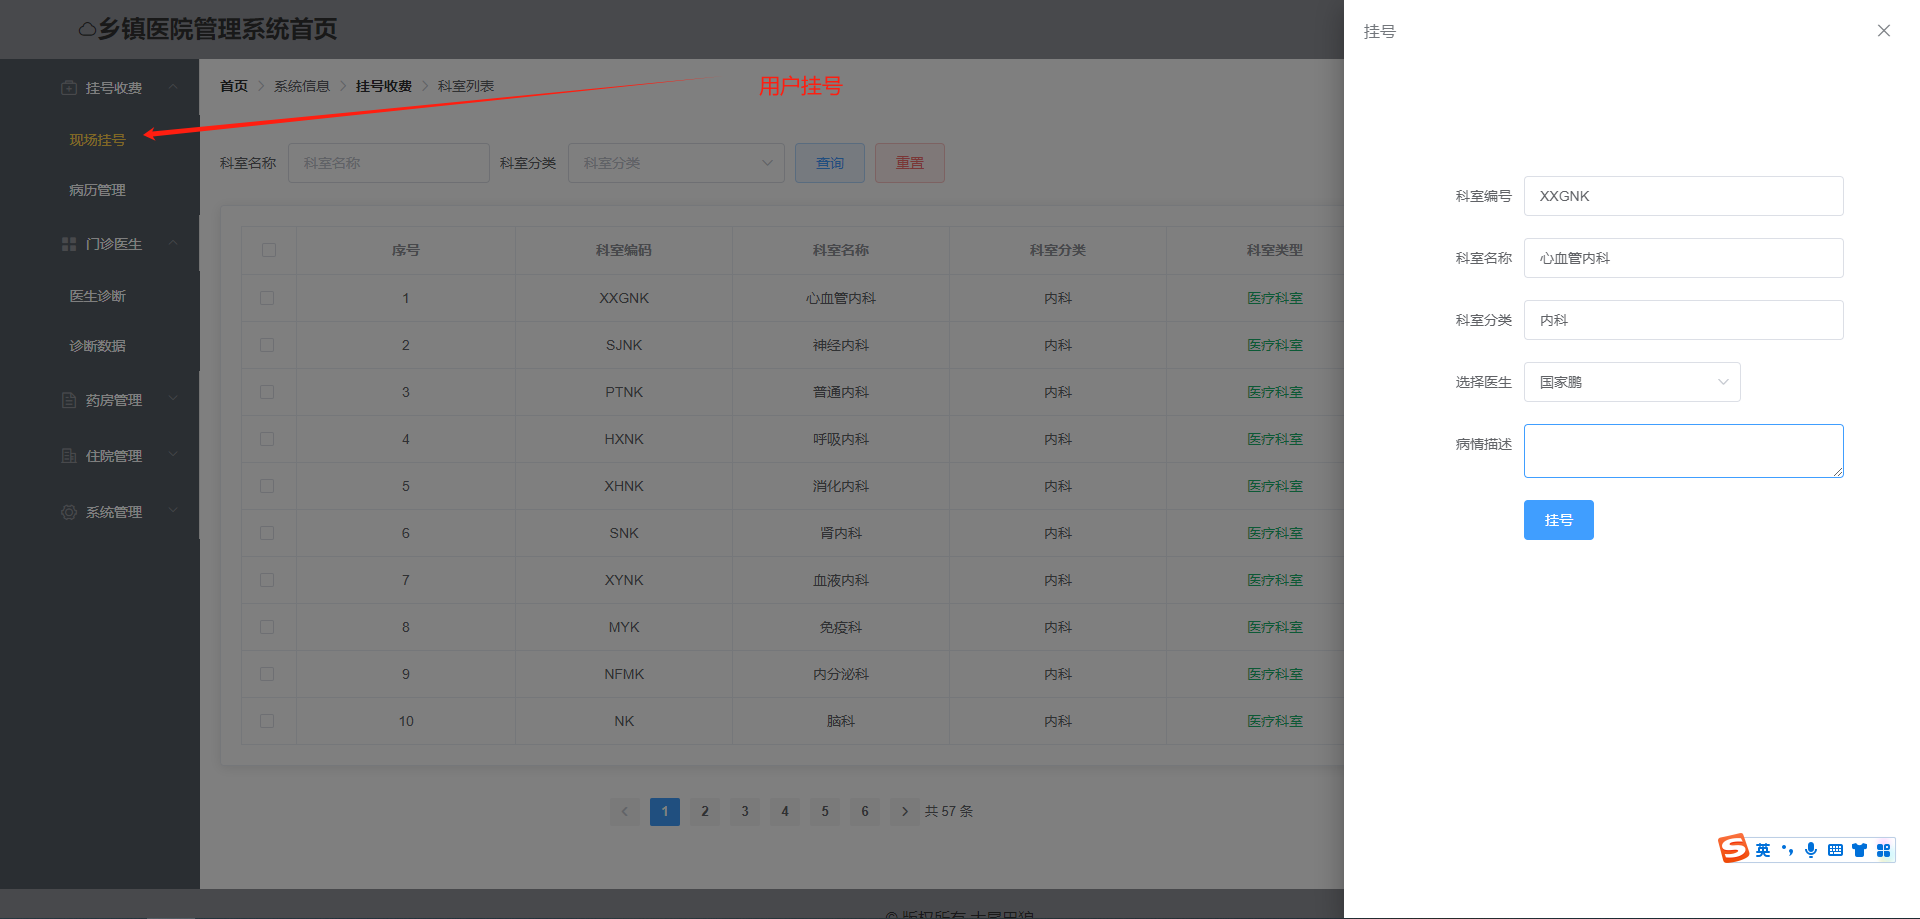This screenshot has height=919, width=1920.
Task: Toggle the select-all header checkbox
Action: tap(269, 250)
